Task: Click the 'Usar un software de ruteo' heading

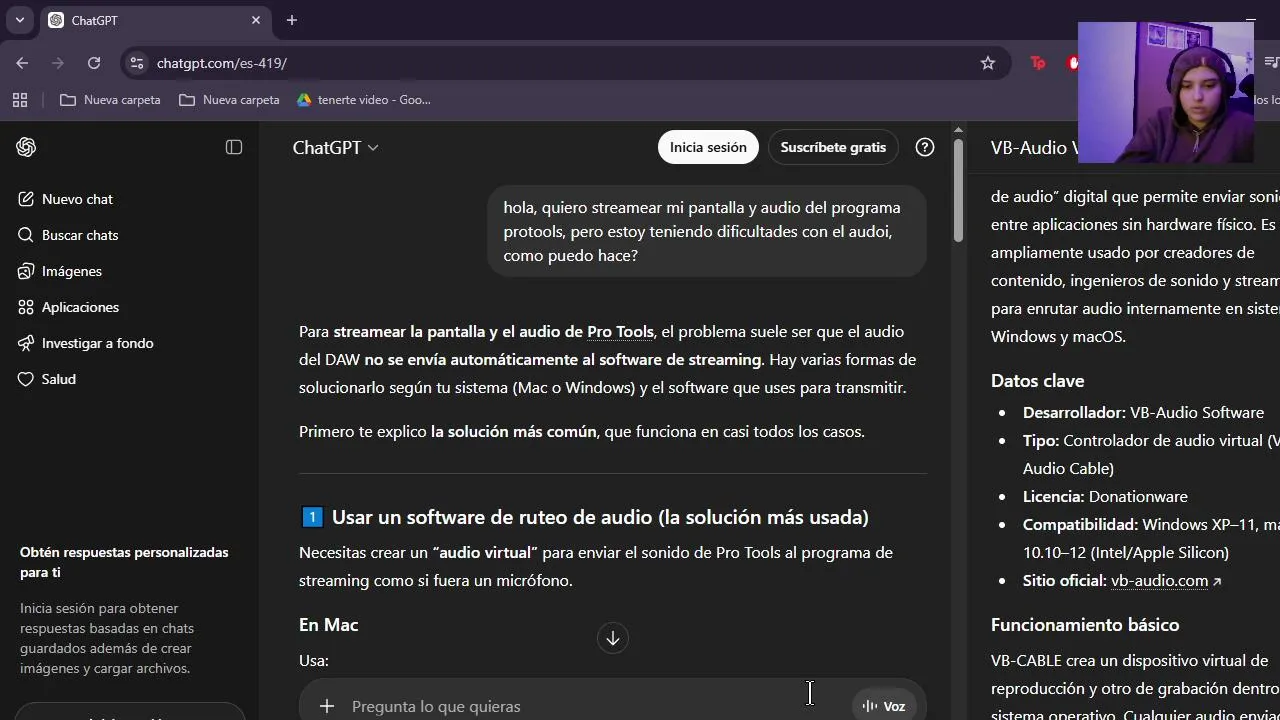Action: (x=600, y=517)
